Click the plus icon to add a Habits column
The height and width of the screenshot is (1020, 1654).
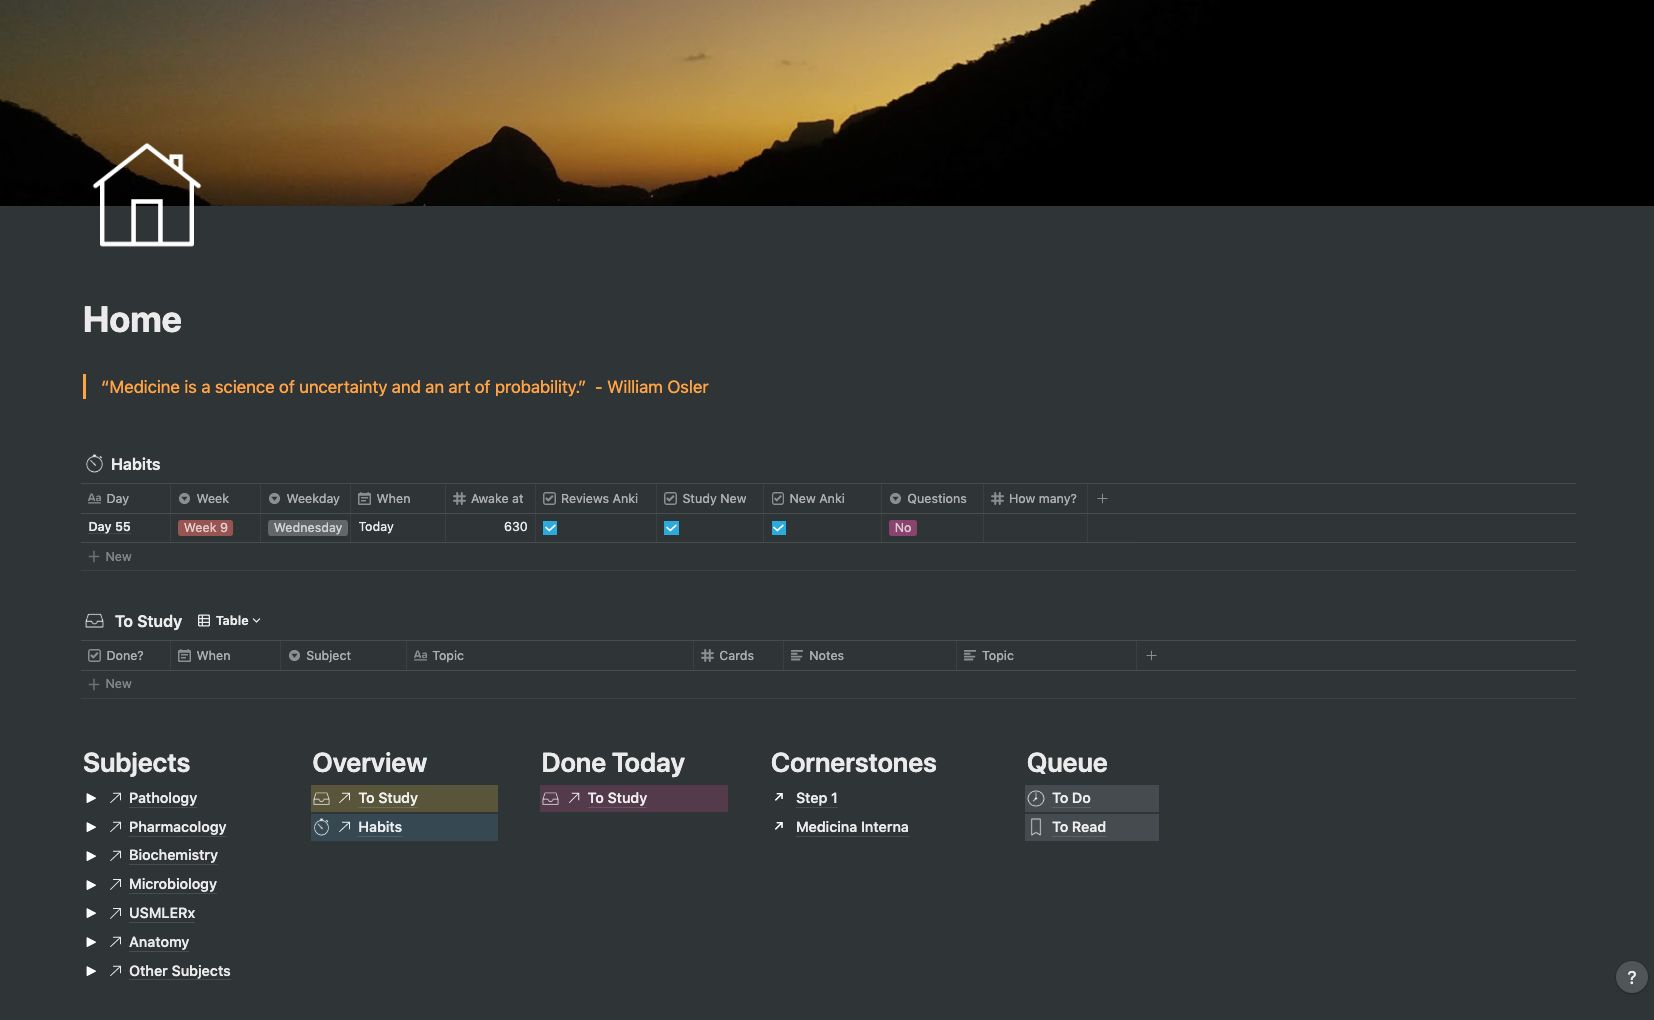coord(1102,498)
